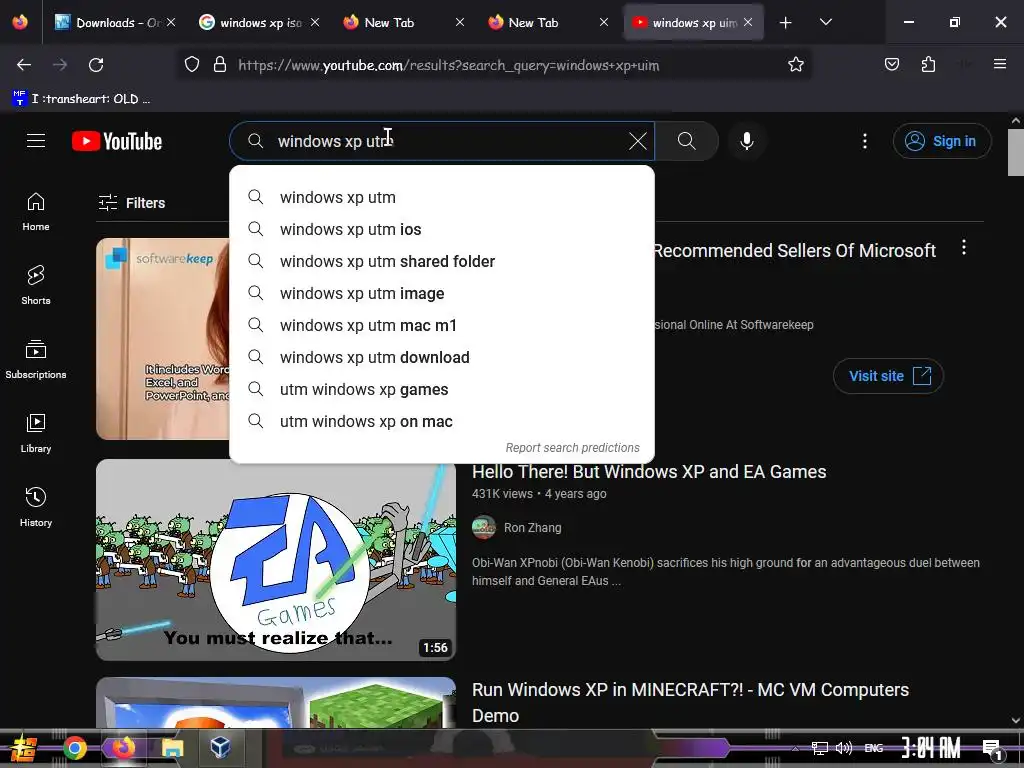Open the ad's three-dot options menu
Screen dimensions: 1024x768
(x=963, y=248)
